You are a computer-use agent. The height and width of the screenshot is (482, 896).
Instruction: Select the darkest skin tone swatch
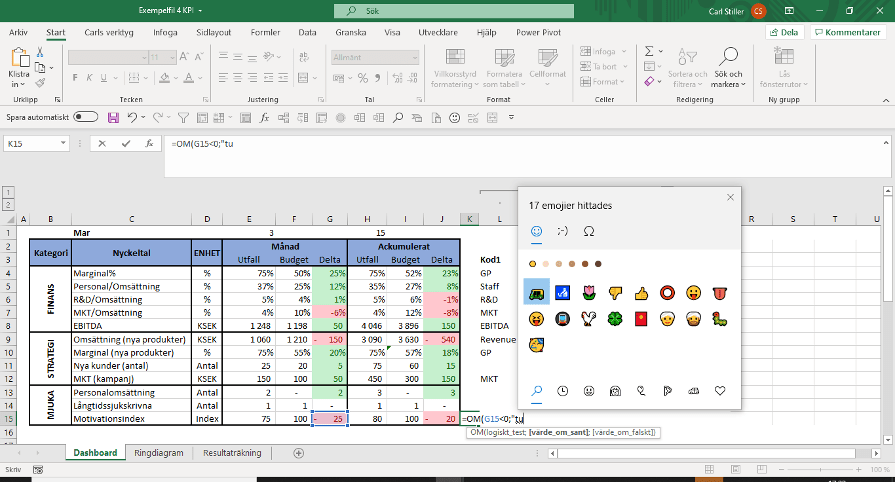599,263
